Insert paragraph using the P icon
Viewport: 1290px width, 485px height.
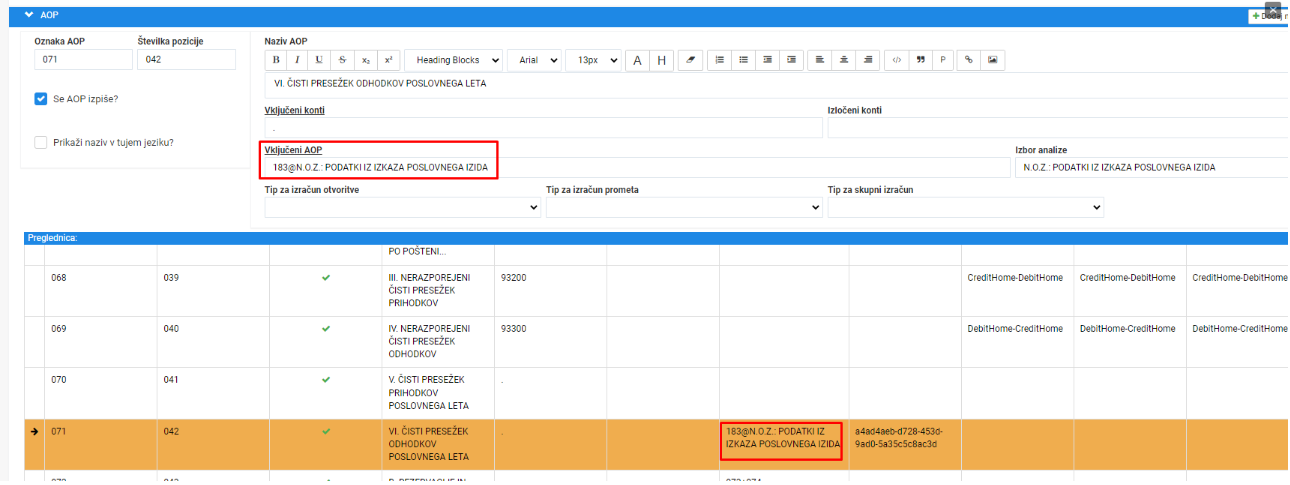[943, 60]
